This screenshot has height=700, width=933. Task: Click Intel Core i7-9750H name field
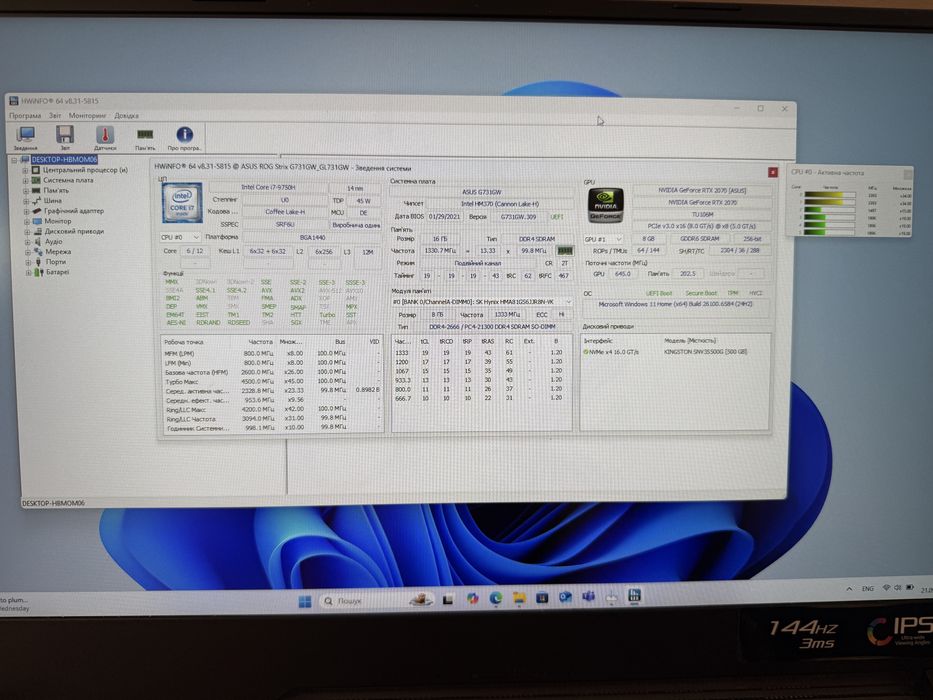point(268,188)
